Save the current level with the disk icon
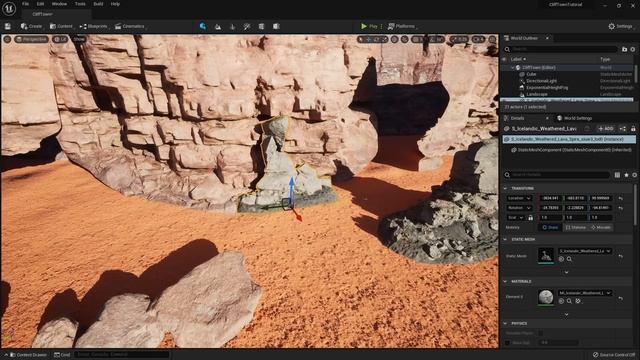 pos(7,26)
